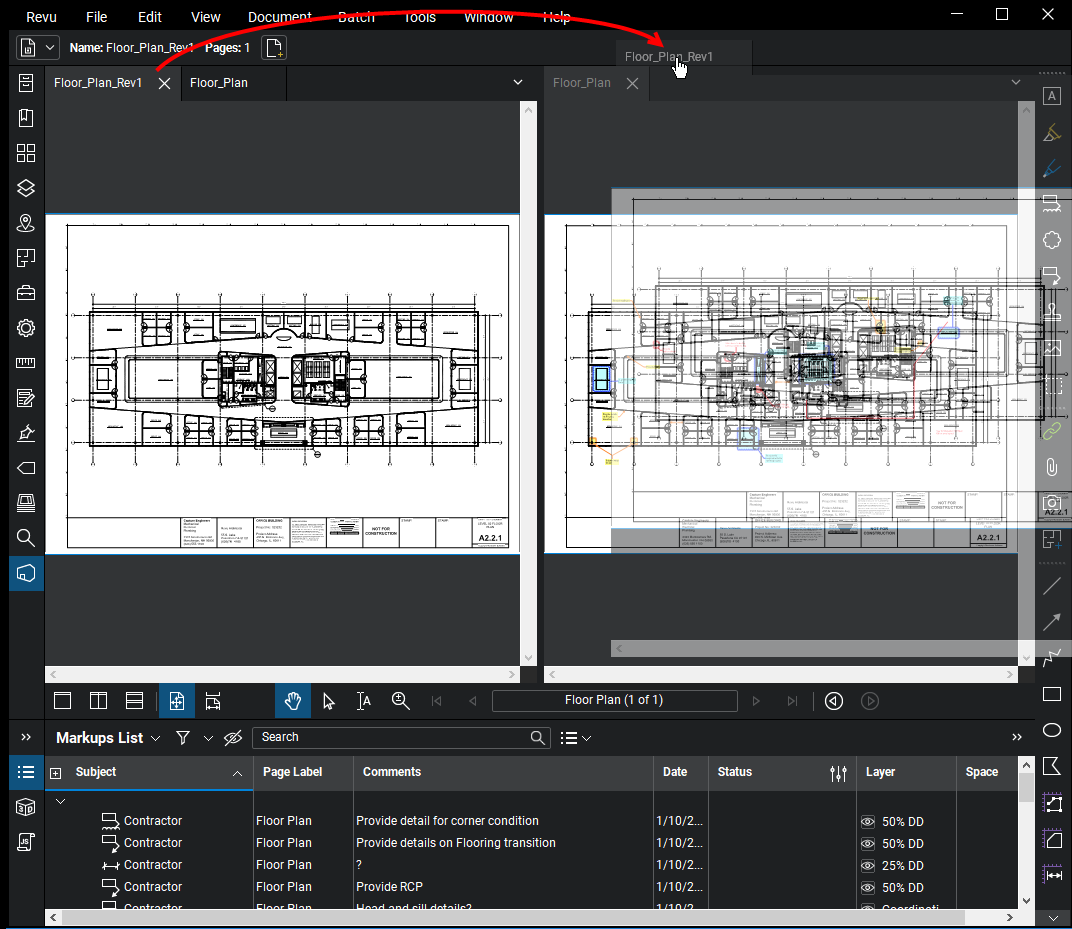The height and width of the screenshot is (929, 1072).
Task: Select the Text Select tool
Action: [x=365, y=701]
